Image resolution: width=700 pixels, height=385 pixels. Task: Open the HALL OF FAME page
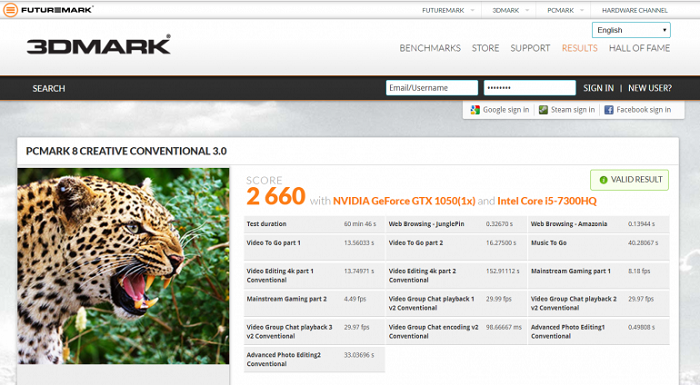click(x=639, y=48)
